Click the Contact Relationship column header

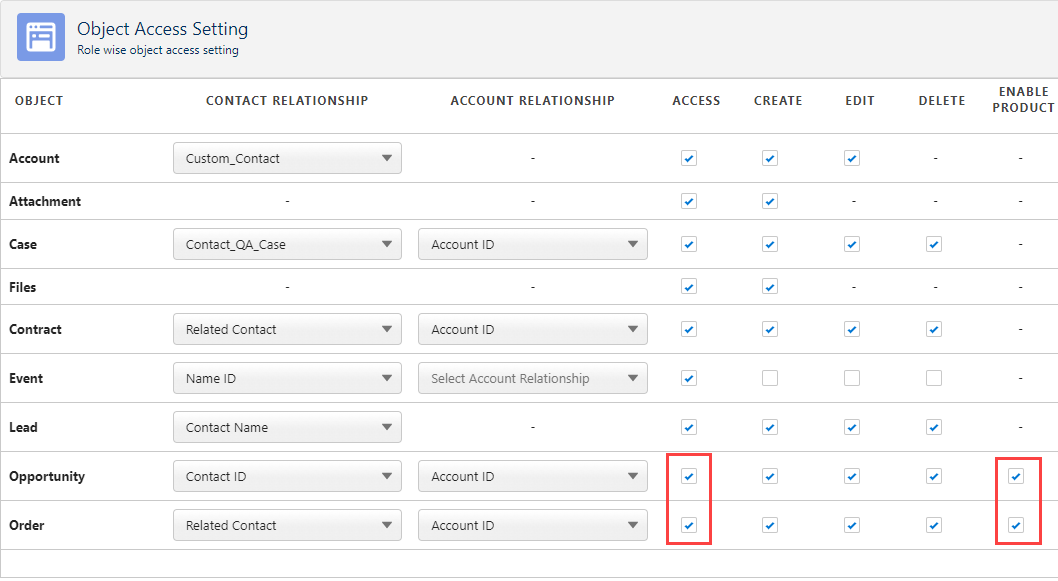[x=287, y=100]
